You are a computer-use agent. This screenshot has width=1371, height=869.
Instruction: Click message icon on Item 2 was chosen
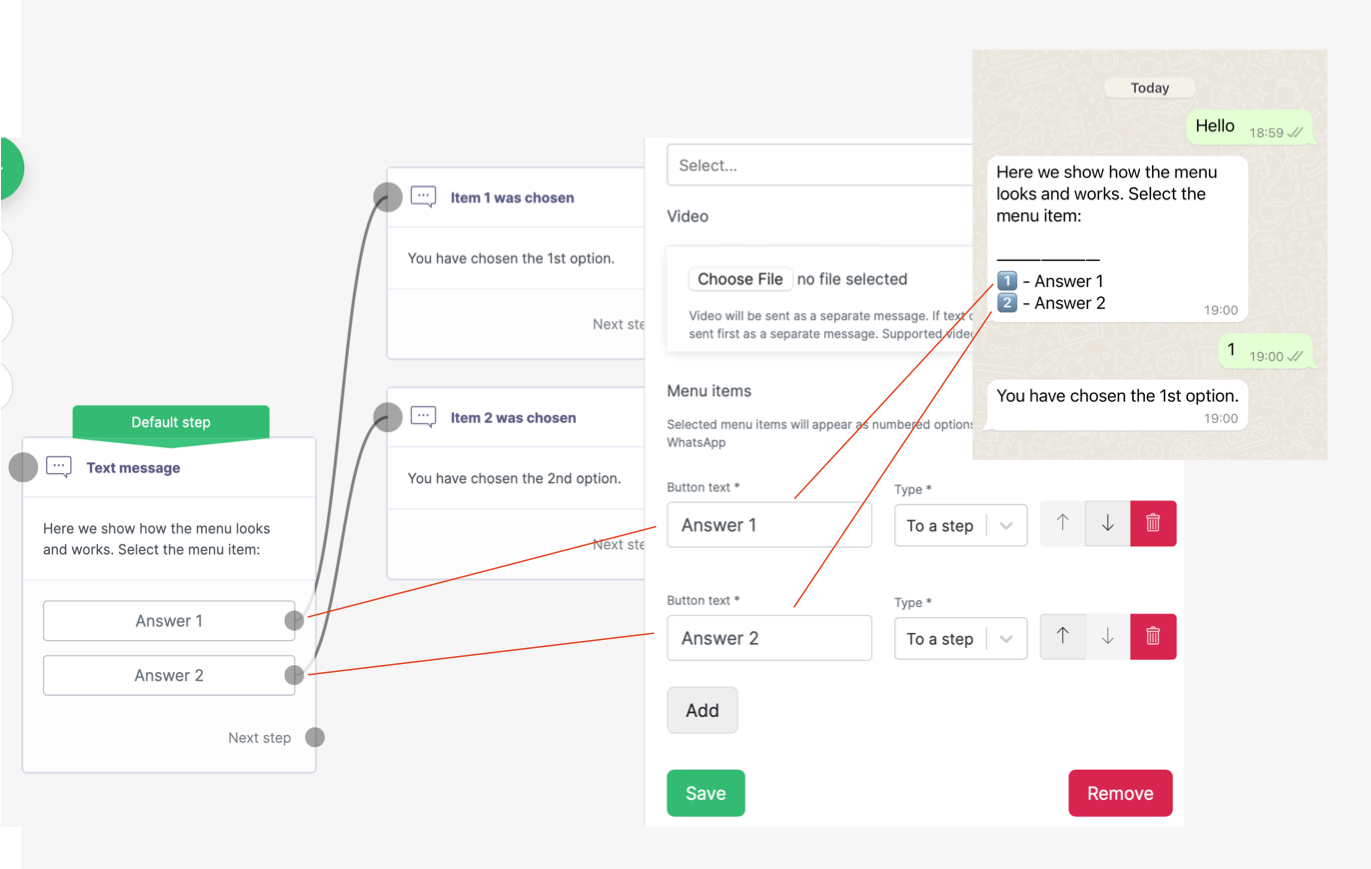pos(424,417)
